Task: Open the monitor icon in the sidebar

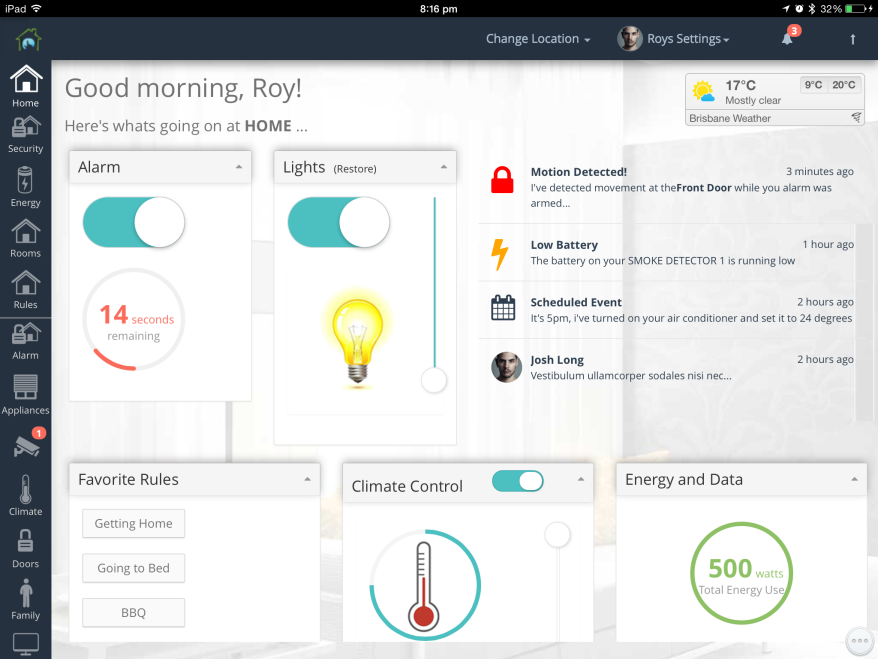Action: (26, 644)
